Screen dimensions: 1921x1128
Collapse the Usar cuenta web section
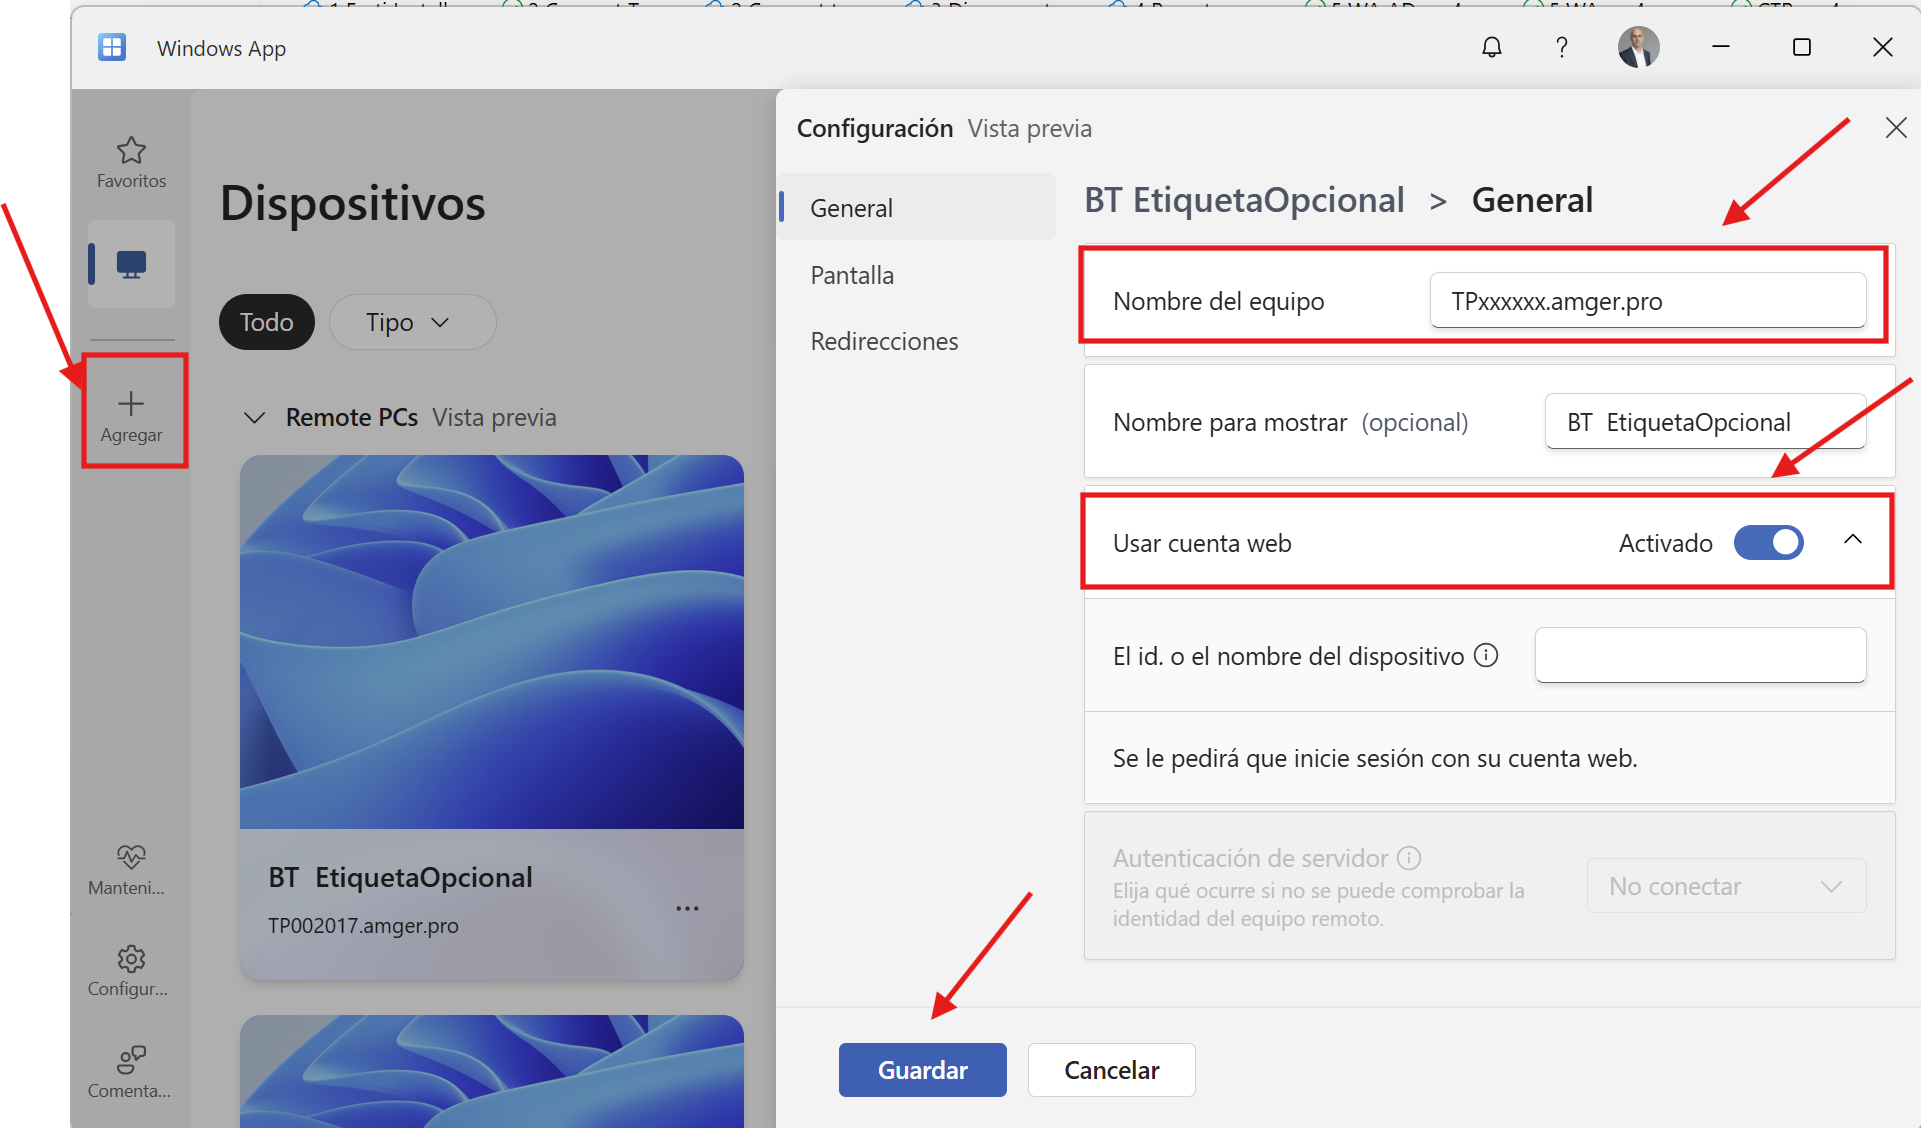(x=1852, y=540)
